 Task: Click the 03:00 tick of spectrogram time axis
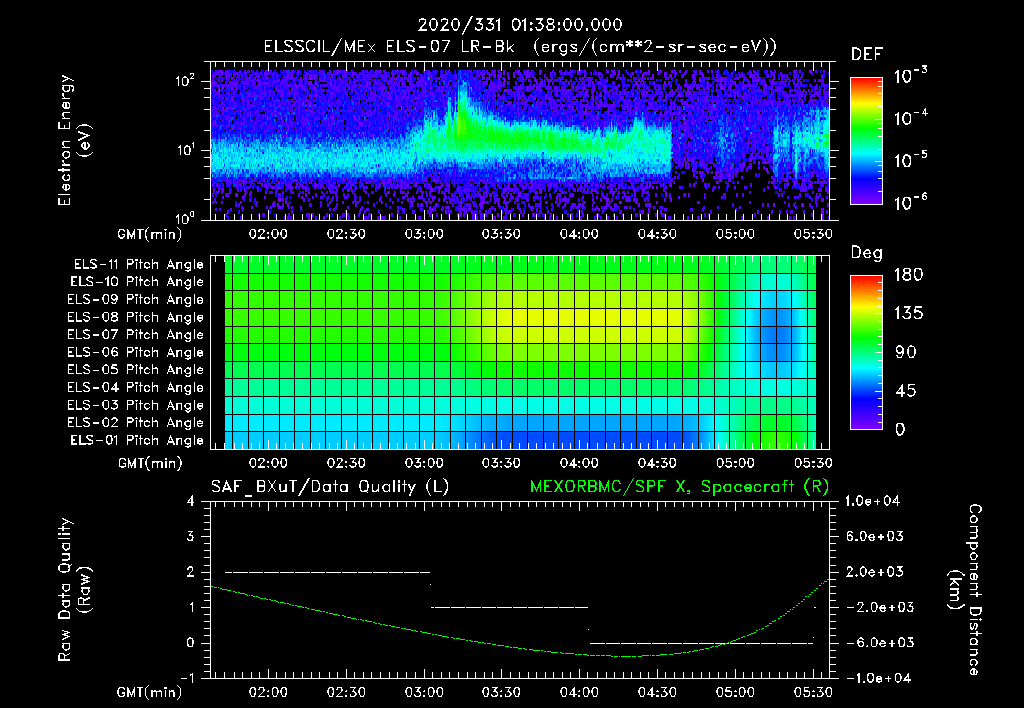coord(424,234)
